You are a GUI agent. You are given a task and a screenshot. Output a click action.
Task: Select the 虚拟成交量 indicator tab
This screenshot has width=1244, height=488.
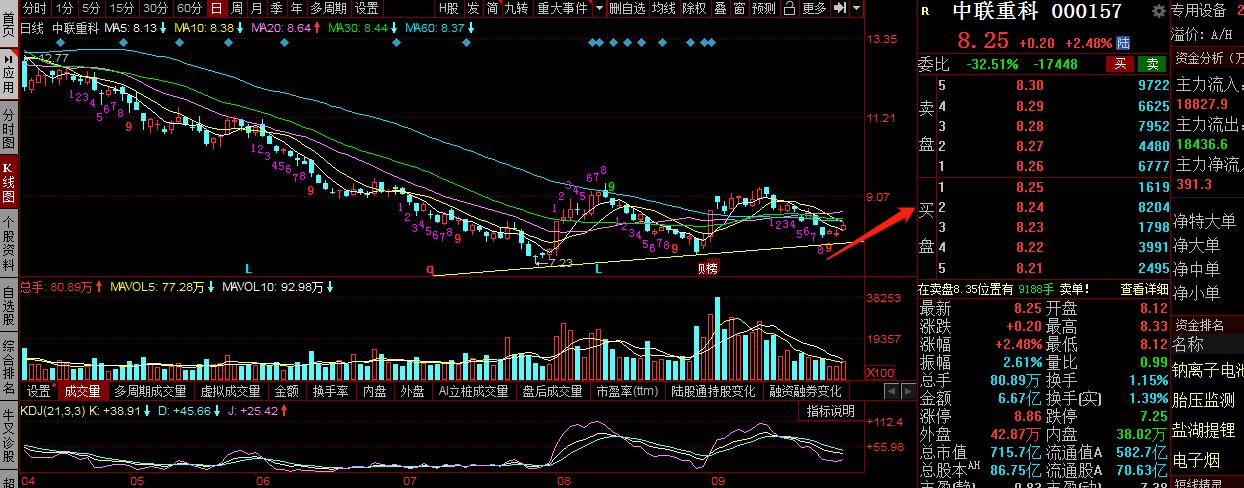point(231,391)
